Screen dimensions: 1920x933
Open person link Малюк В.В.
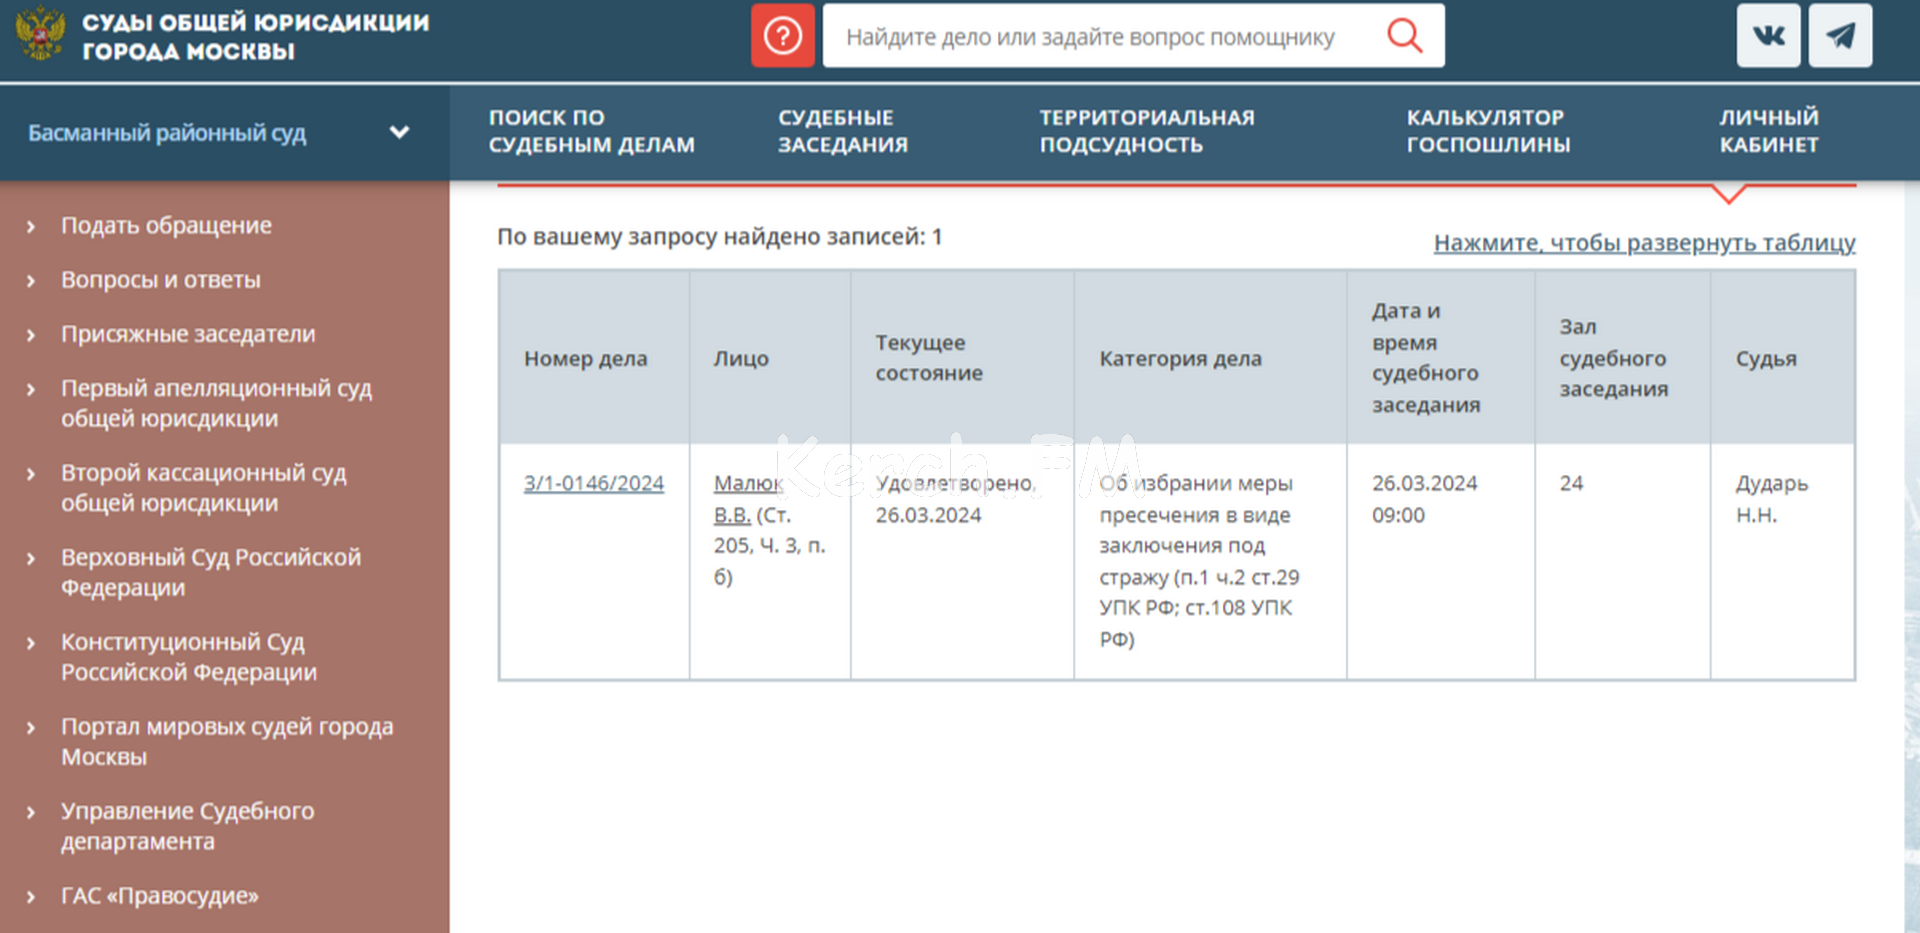tap(747, 499)
